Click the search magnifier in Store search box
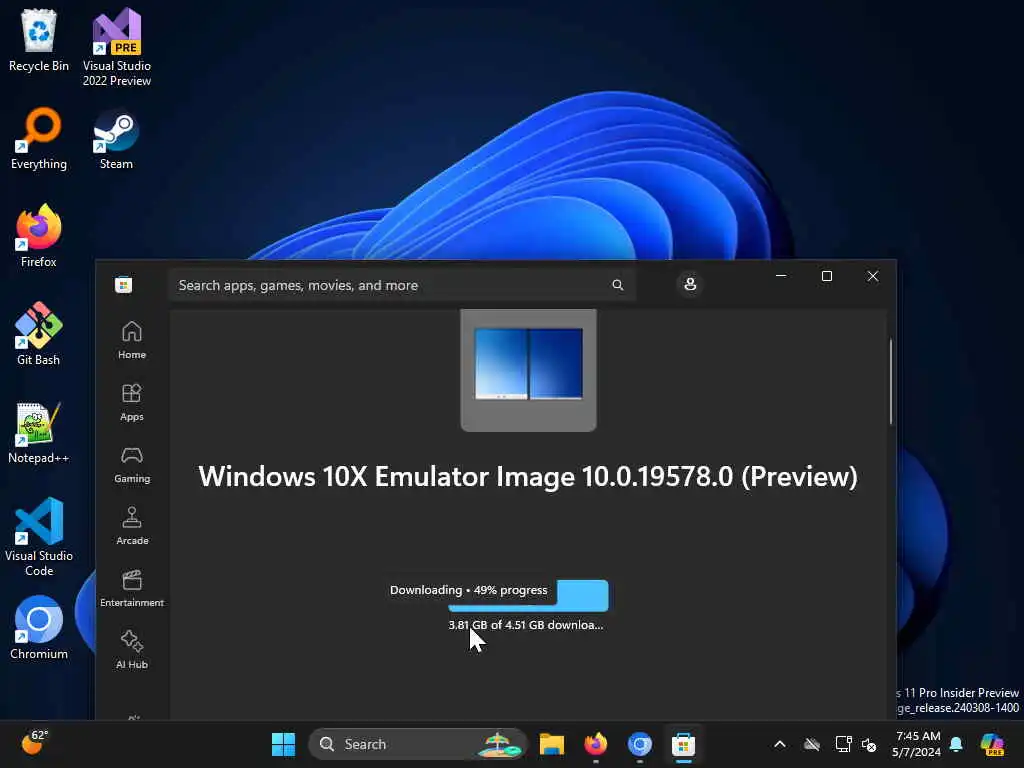This screenshot has height=768, width=1024. point(618,285)
